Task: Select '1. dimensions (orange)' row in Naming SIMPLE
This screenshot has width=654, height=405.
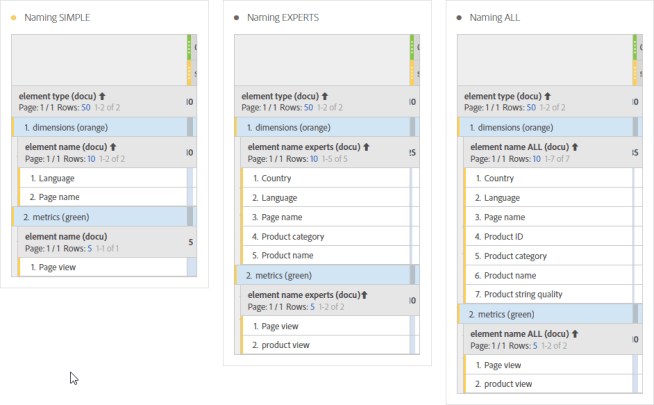Action: [x=98, y=128]
